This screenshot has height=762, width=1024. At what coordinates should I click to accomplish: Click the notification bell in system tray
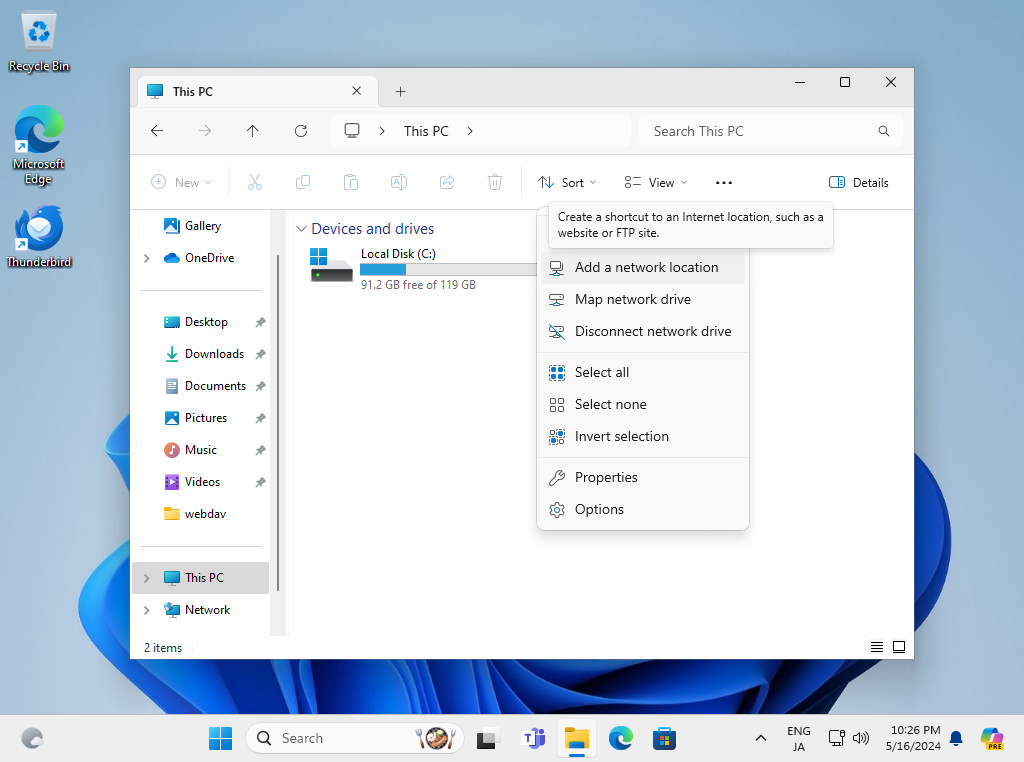(x=956, y=738)
